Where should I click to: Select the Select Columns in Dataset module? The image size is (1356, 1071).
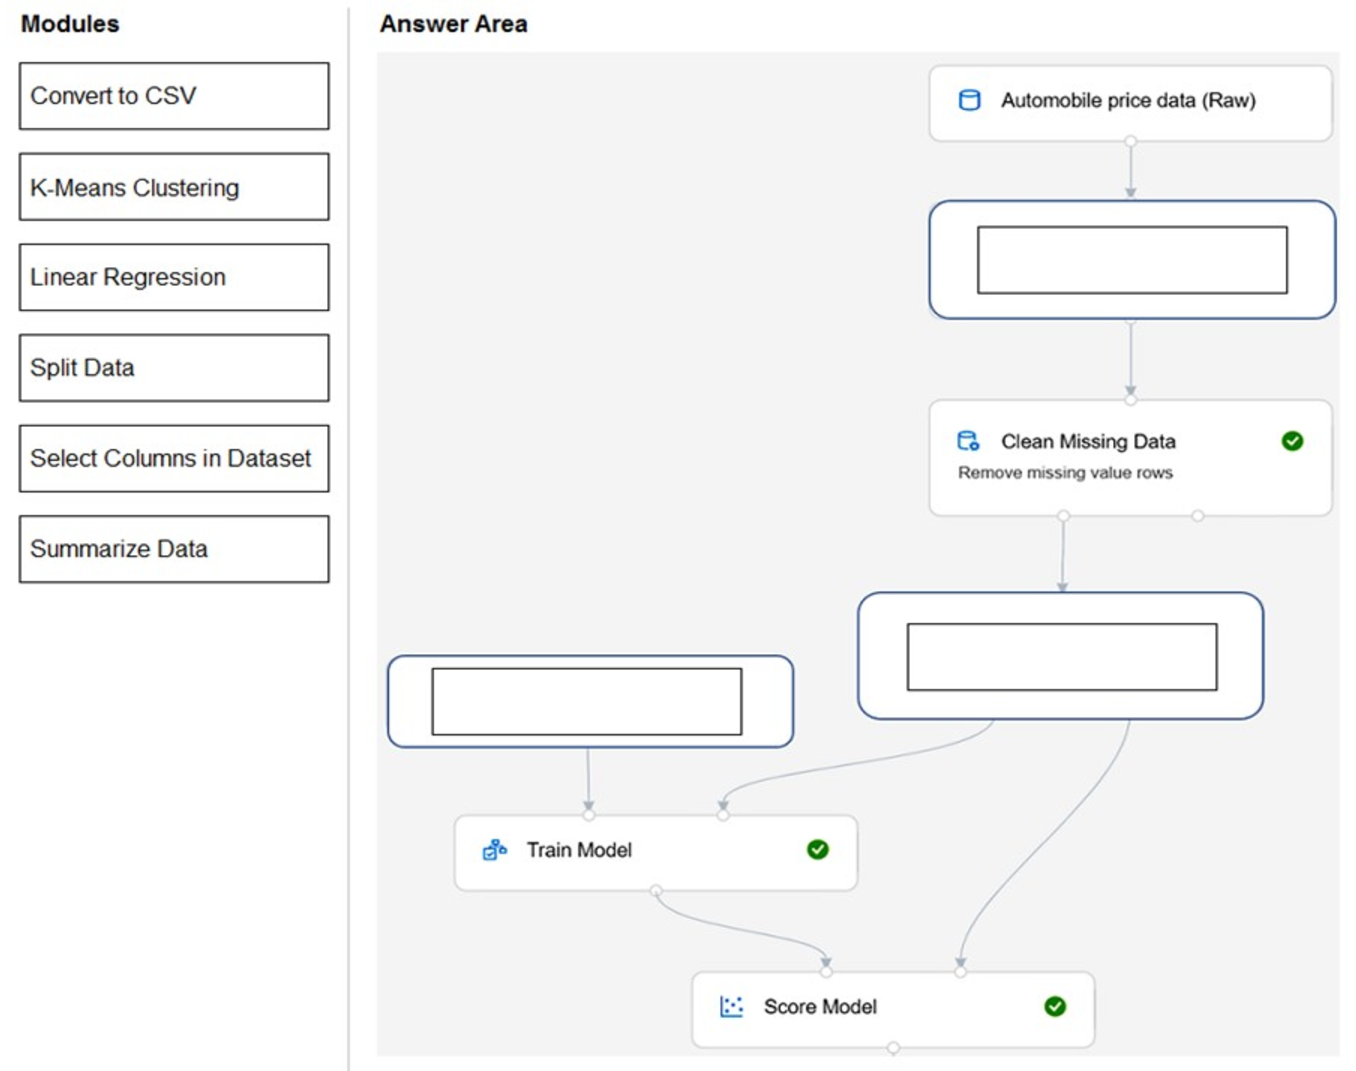click(174, 458)
